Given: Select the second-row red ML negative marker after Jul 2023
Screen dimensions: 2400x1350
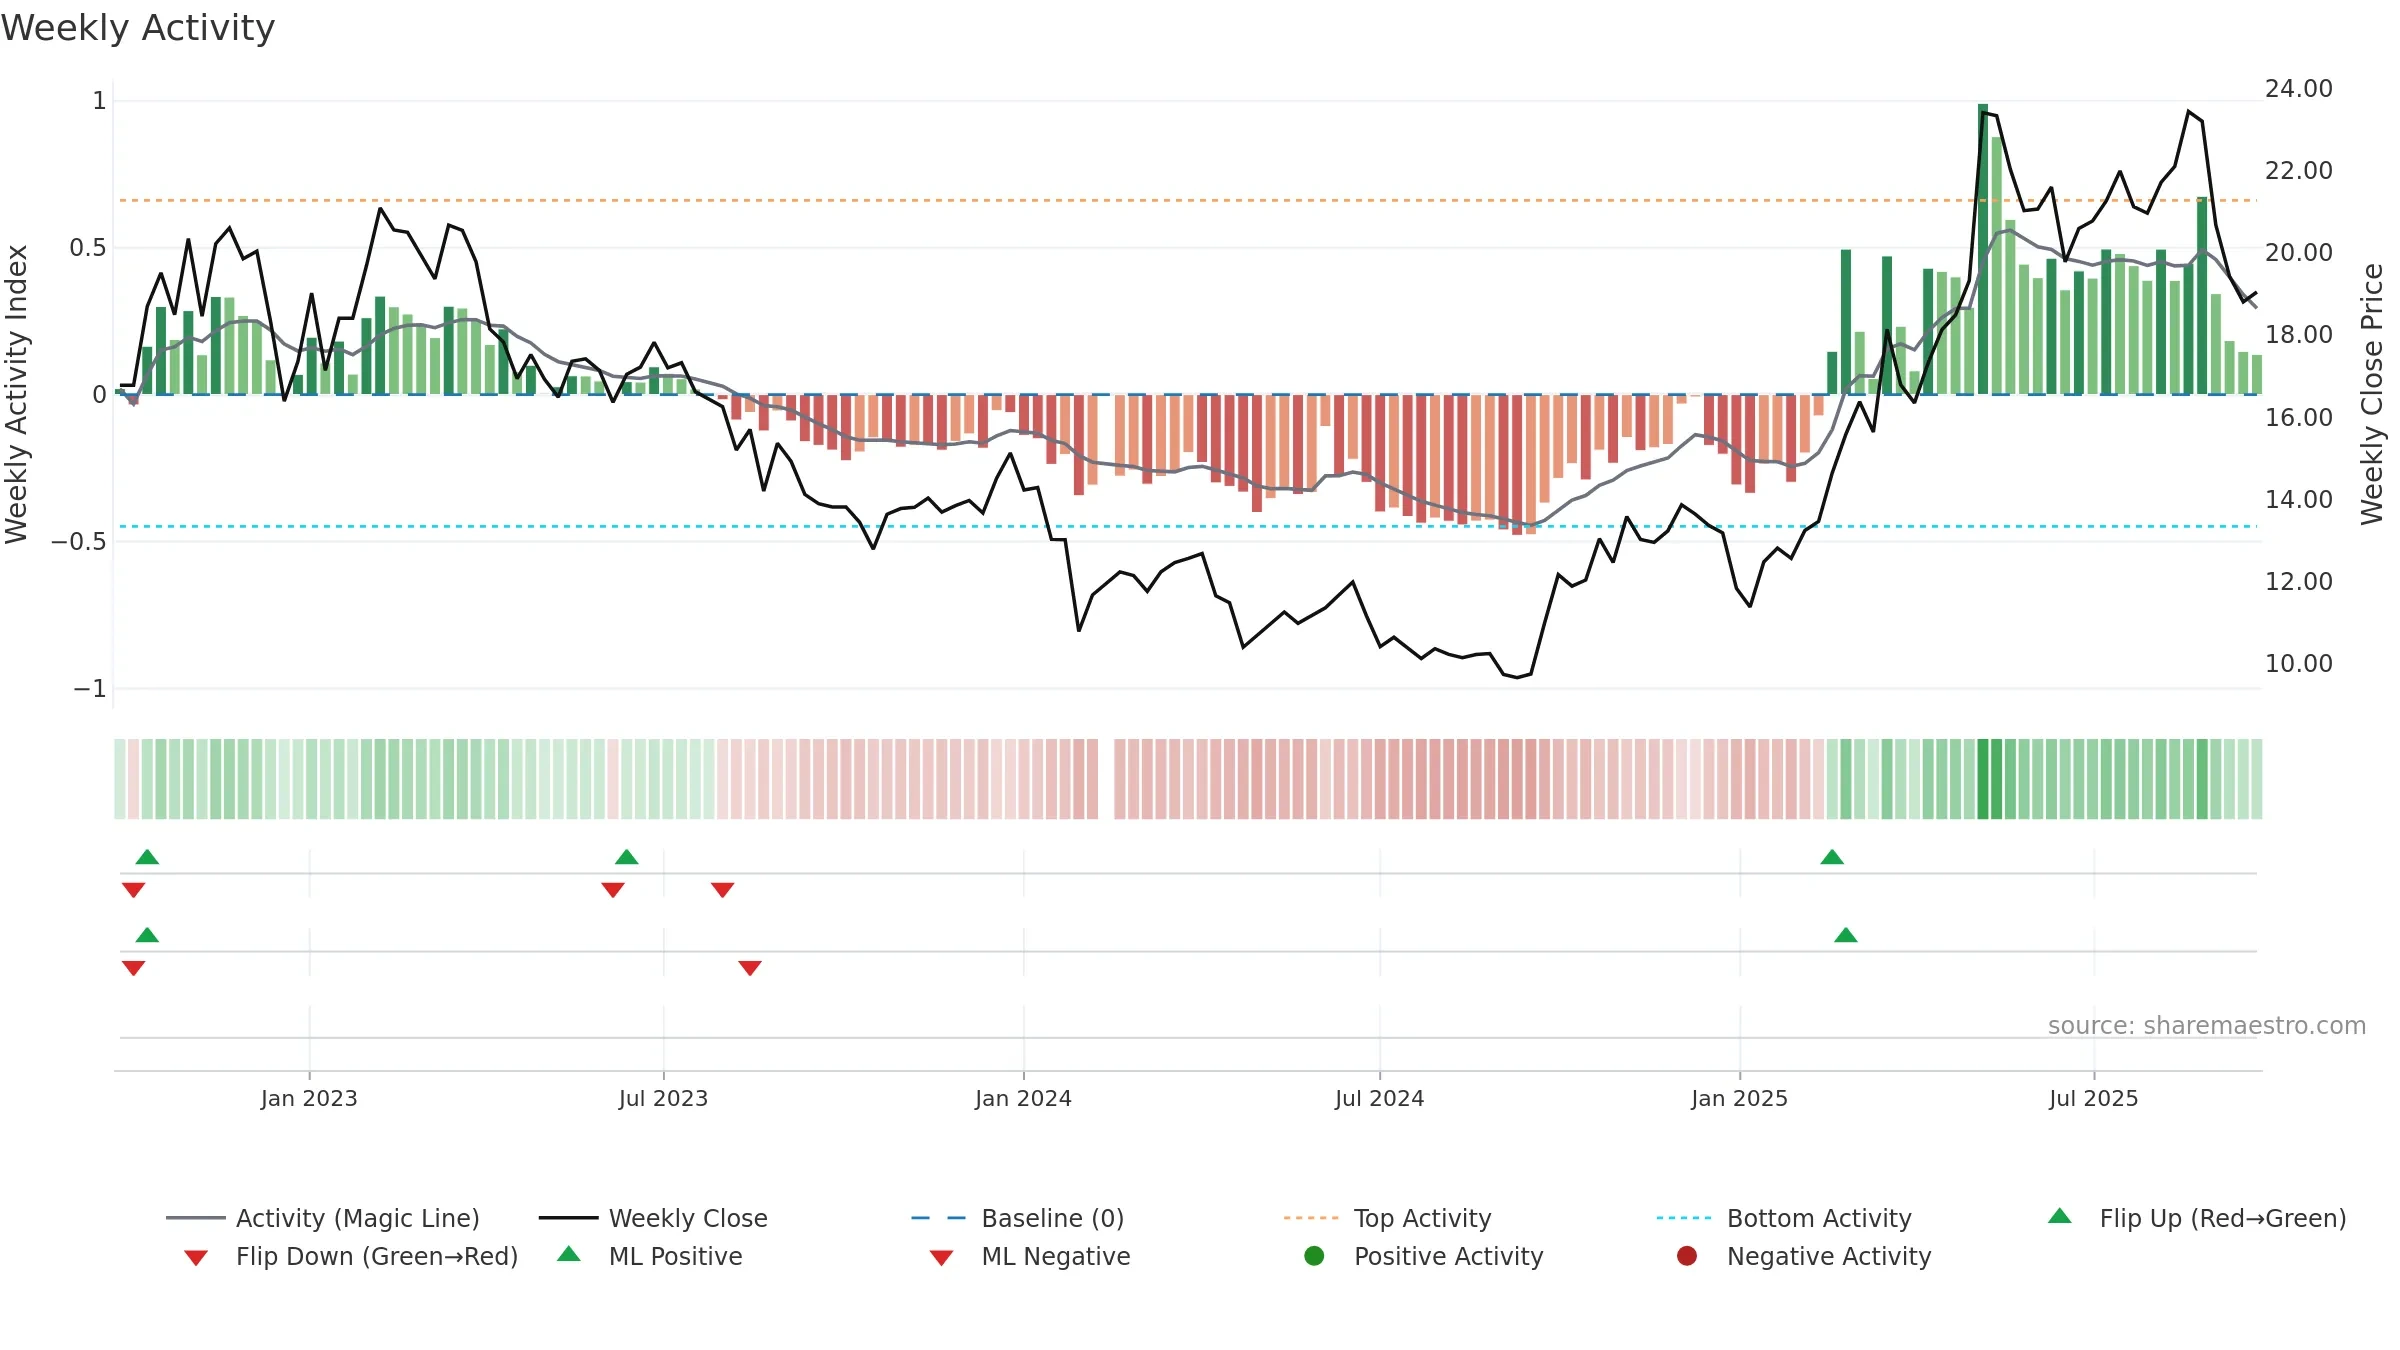Looking at the screenshot, I should click(750, 968).
